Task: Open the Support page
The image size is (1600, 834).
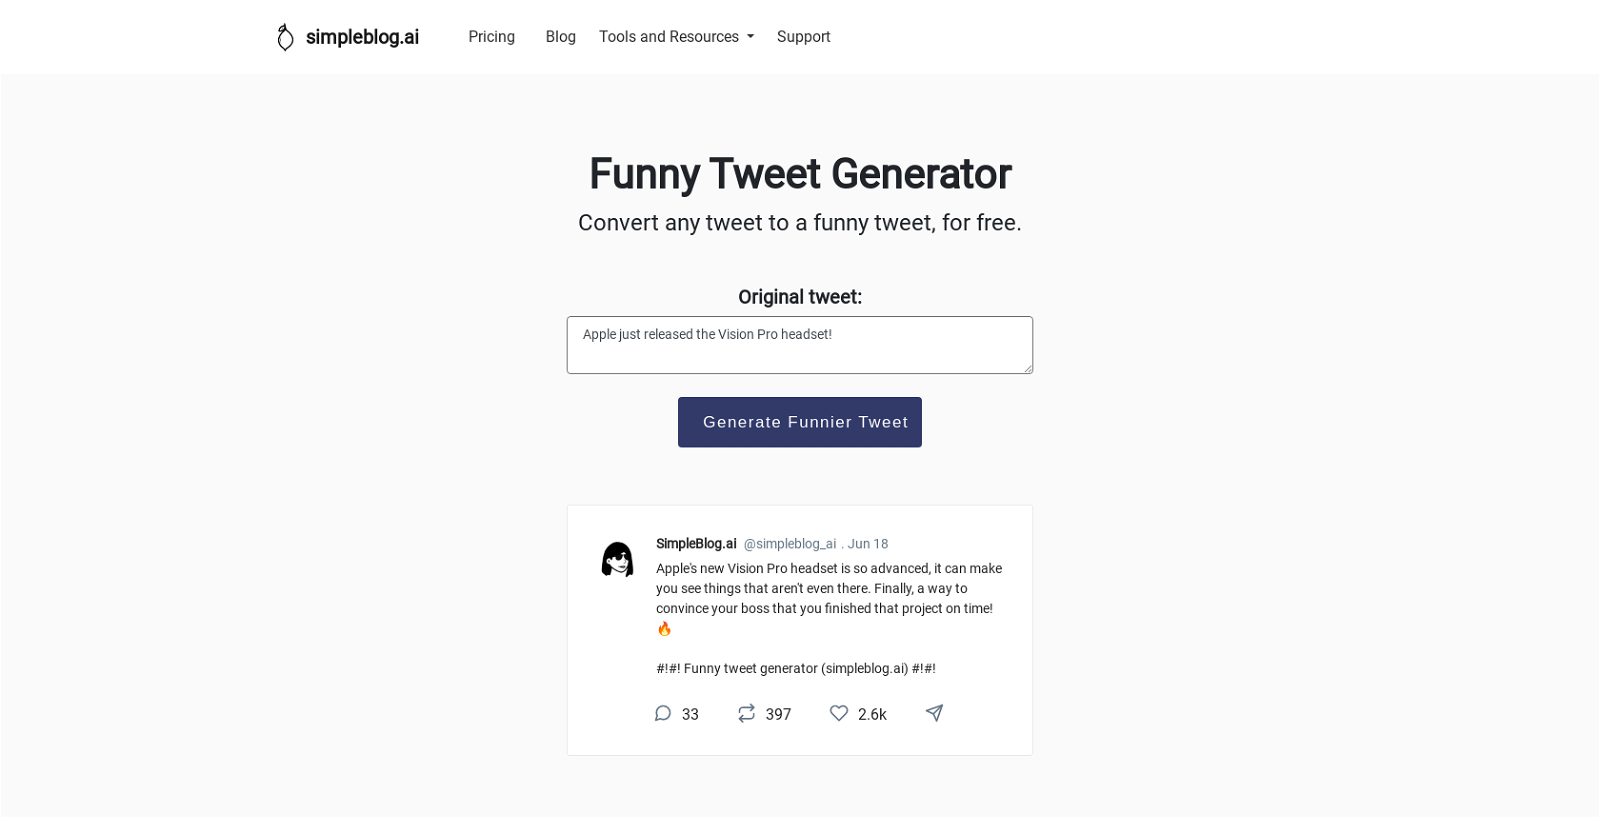Action: 803,36
